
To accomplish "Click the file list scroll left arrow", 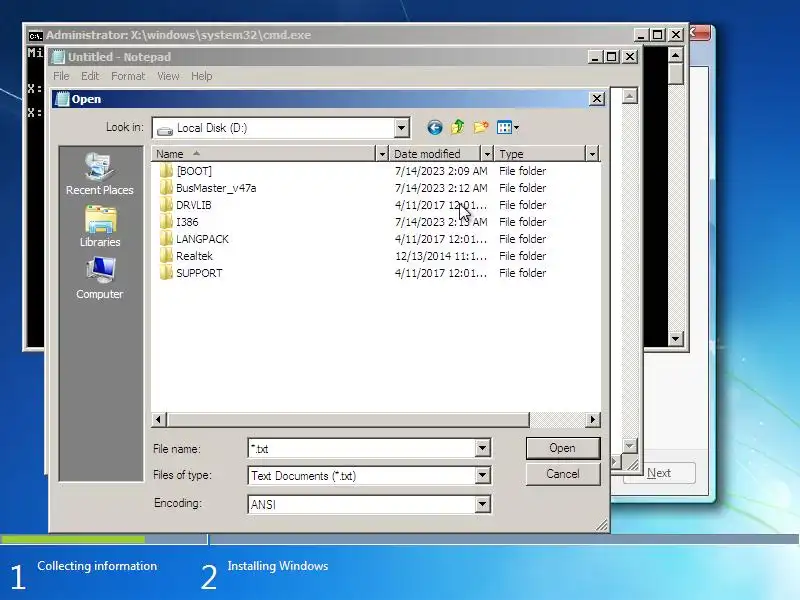I will pyautogui.click(x=158, y=419).
